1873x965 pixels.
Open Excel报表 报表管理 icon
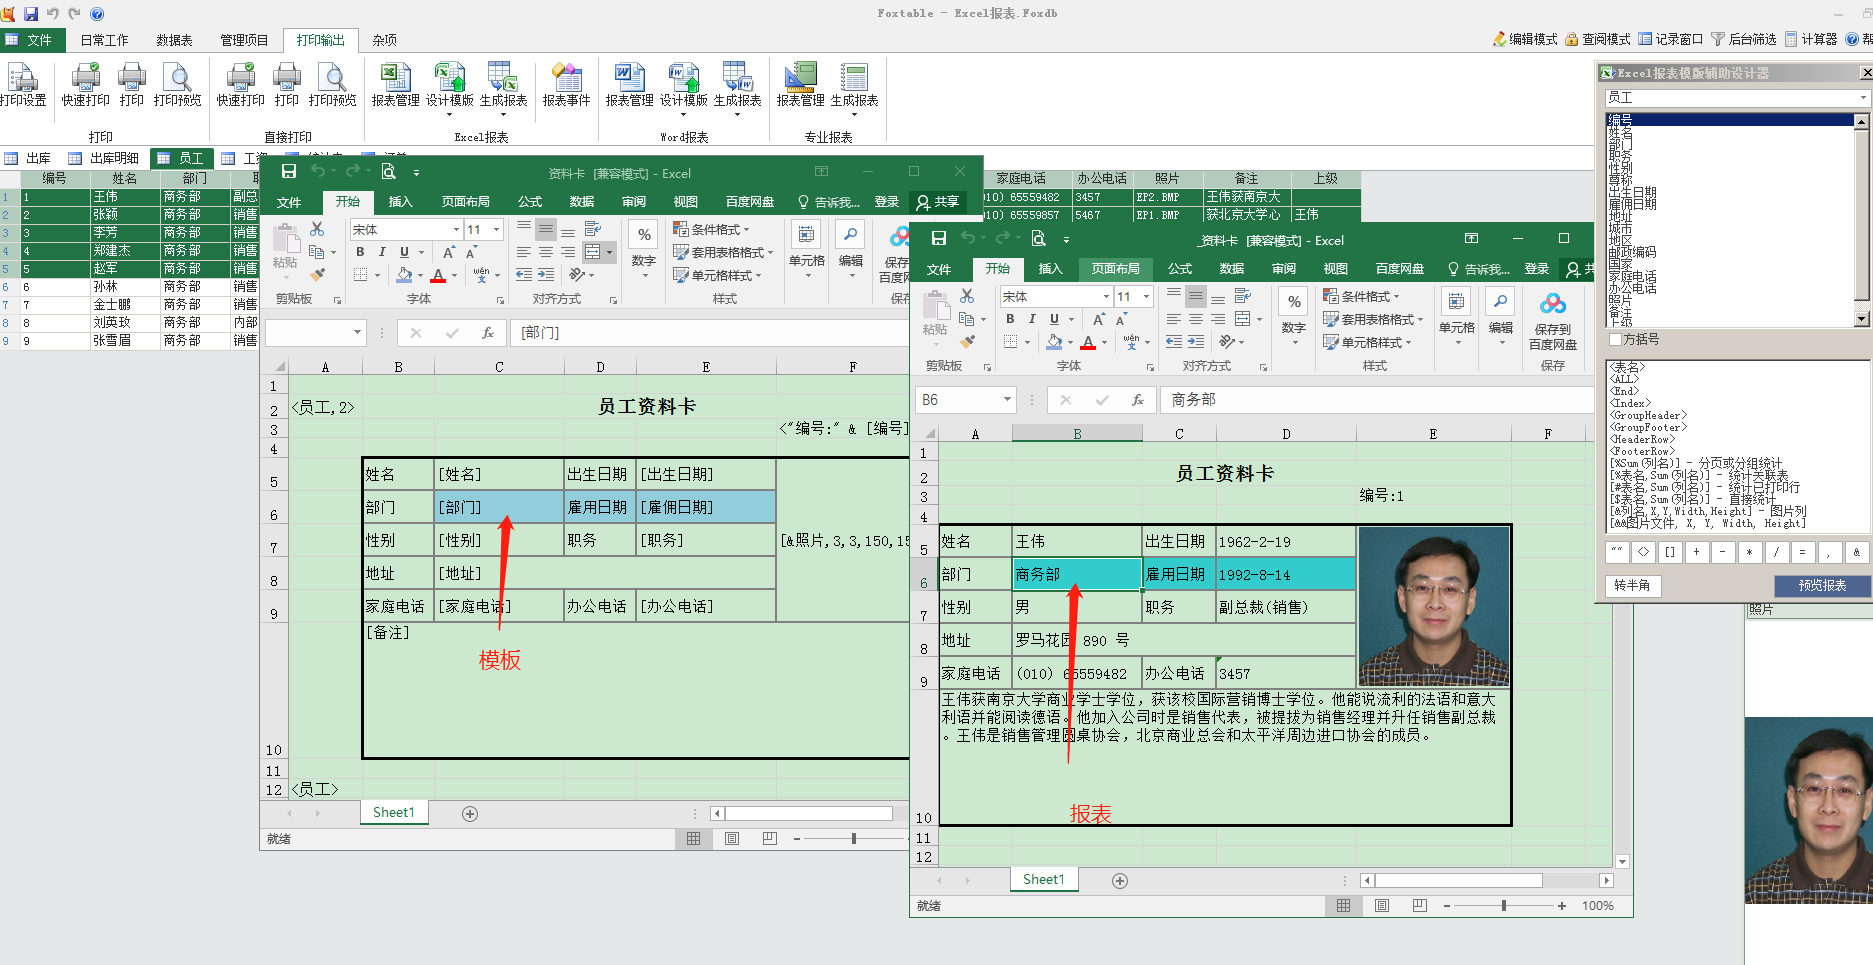click(396, 84)
